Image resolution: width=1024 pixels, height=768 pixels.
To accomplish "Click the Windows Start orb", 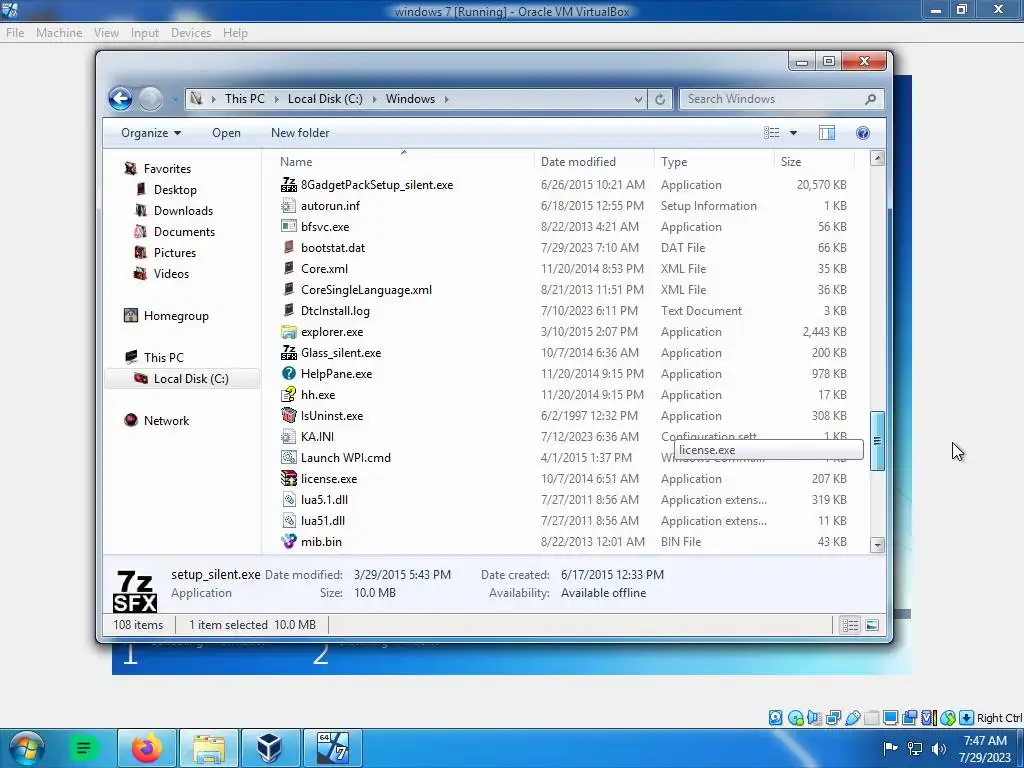I will coord(27,748).
